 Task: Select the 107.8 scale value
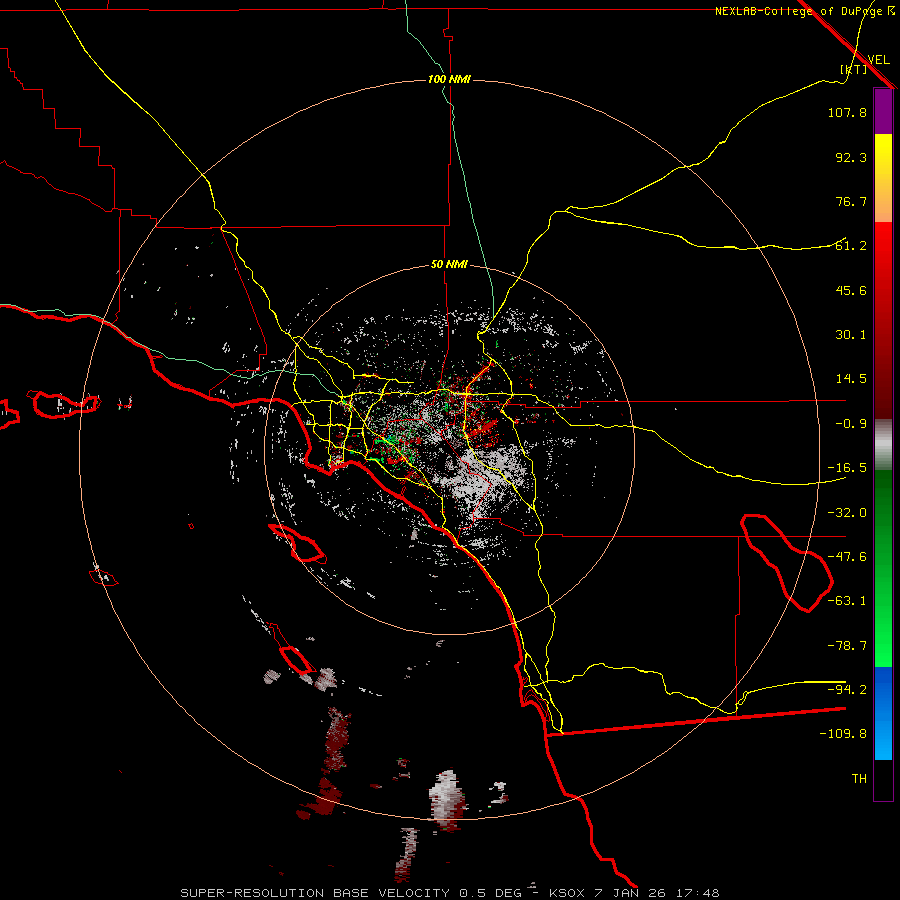pos(847,112)
